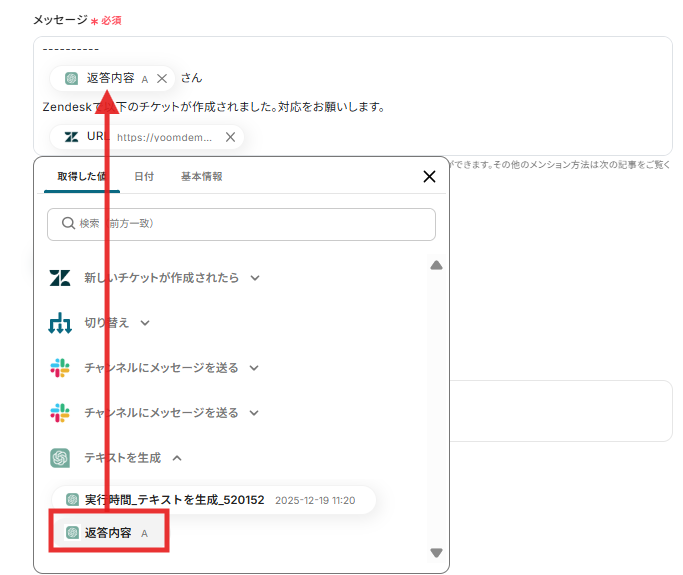Click Zendesk icon beside 新しいチケットが作成されたら
Screen dimensions: 683x575
tap(60, 277)
